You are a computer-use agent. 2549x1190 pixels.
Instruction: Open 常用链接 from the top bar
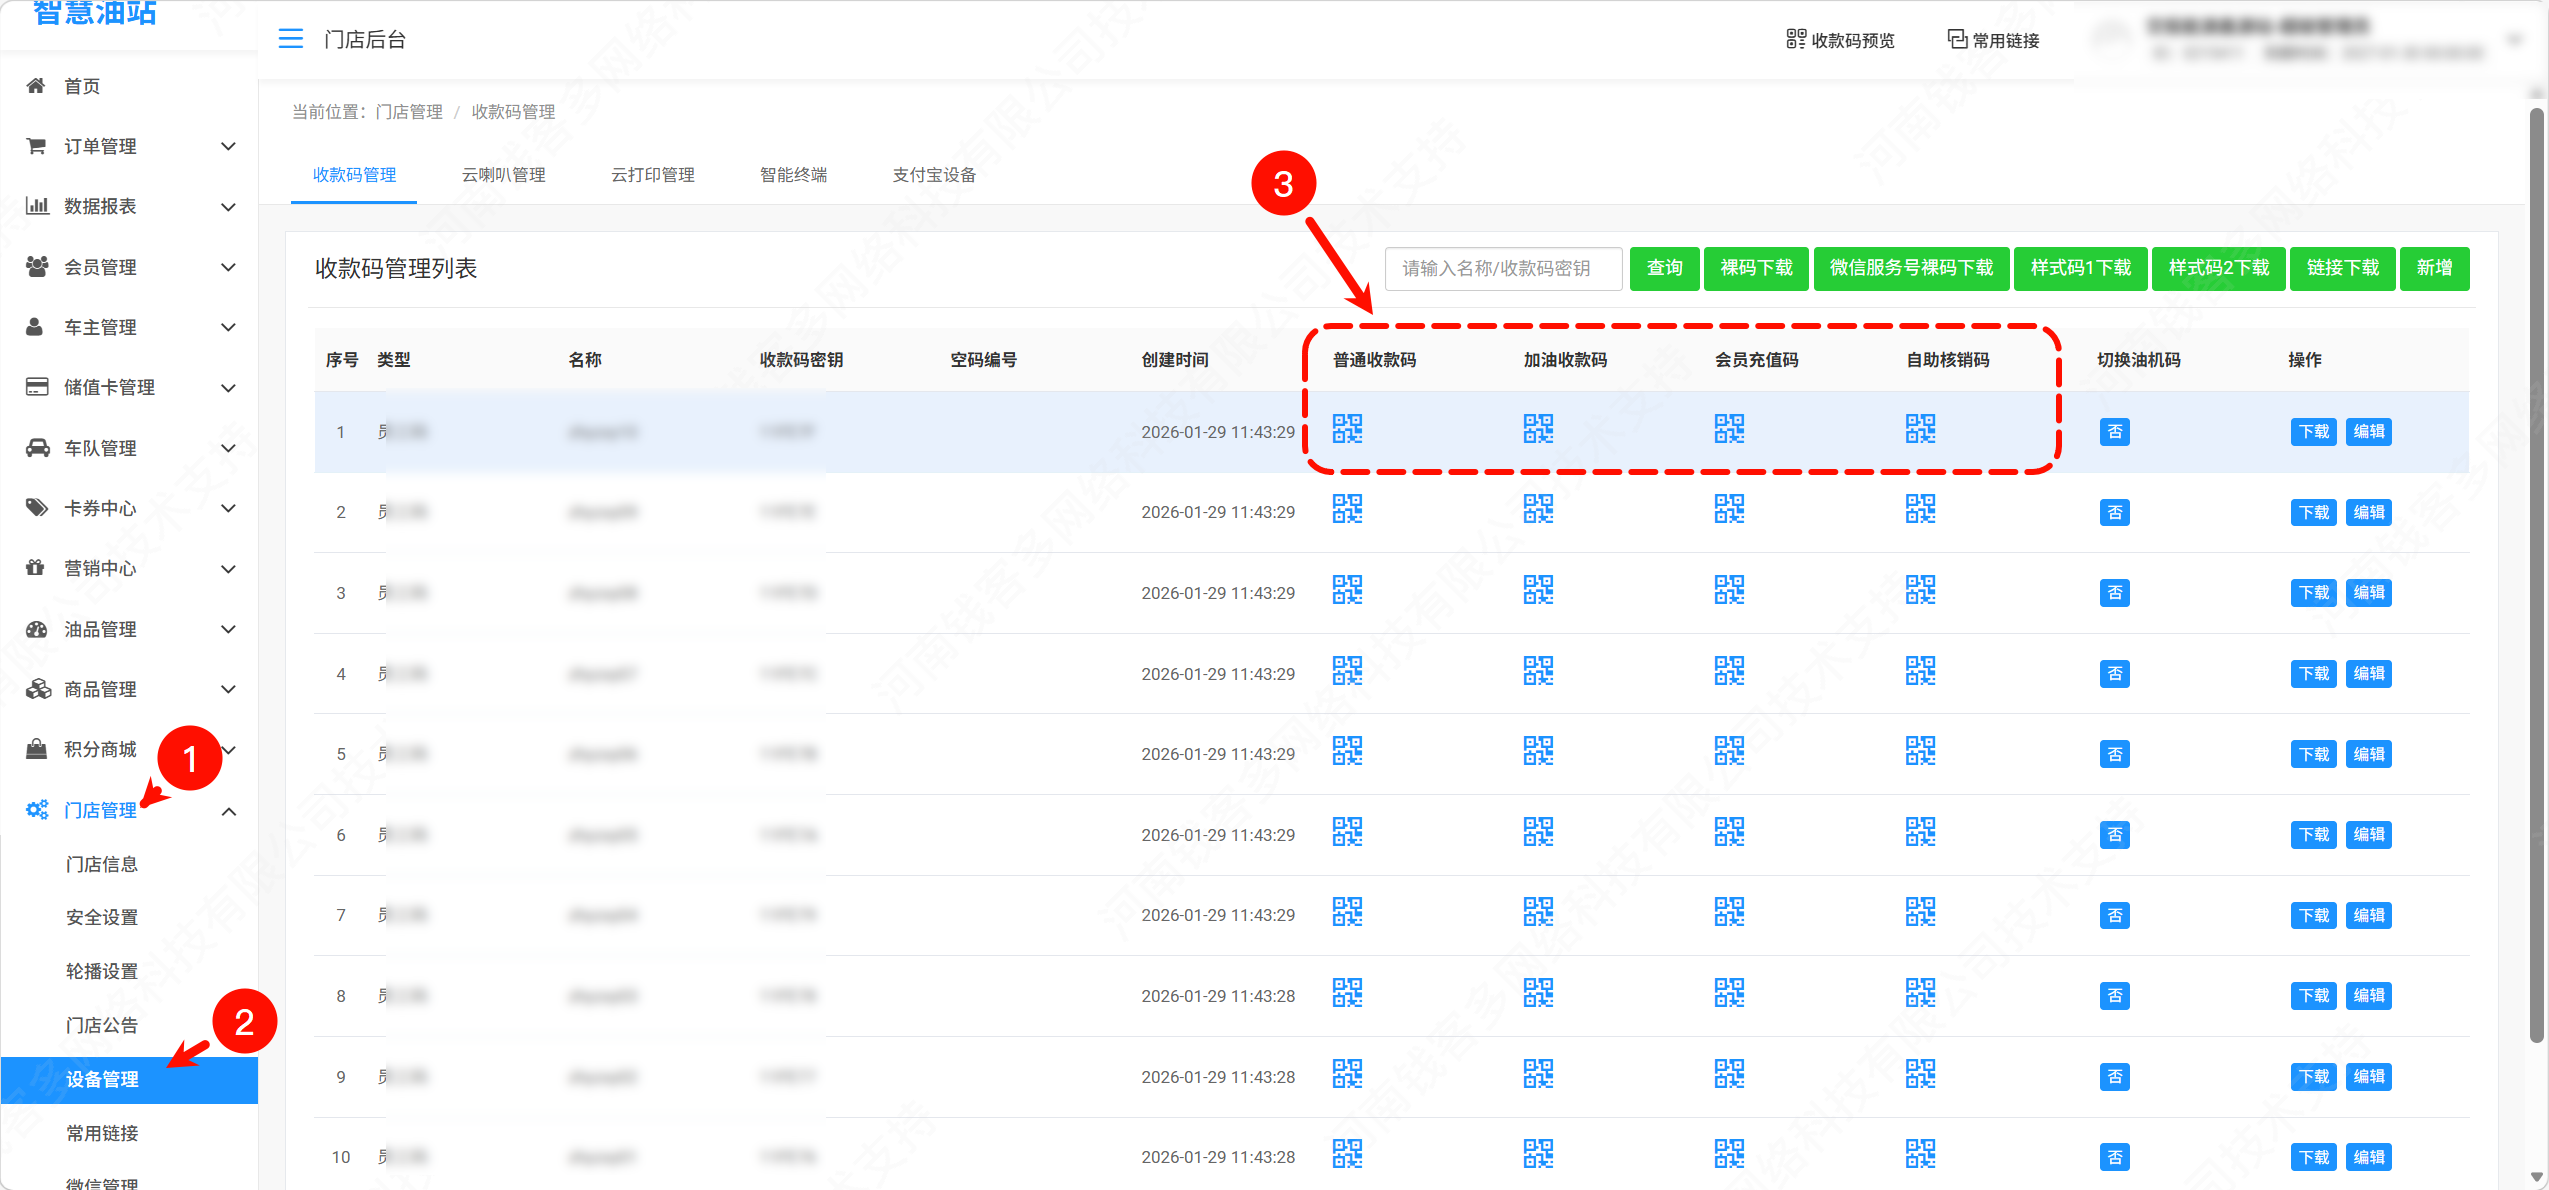(1994, 39)
